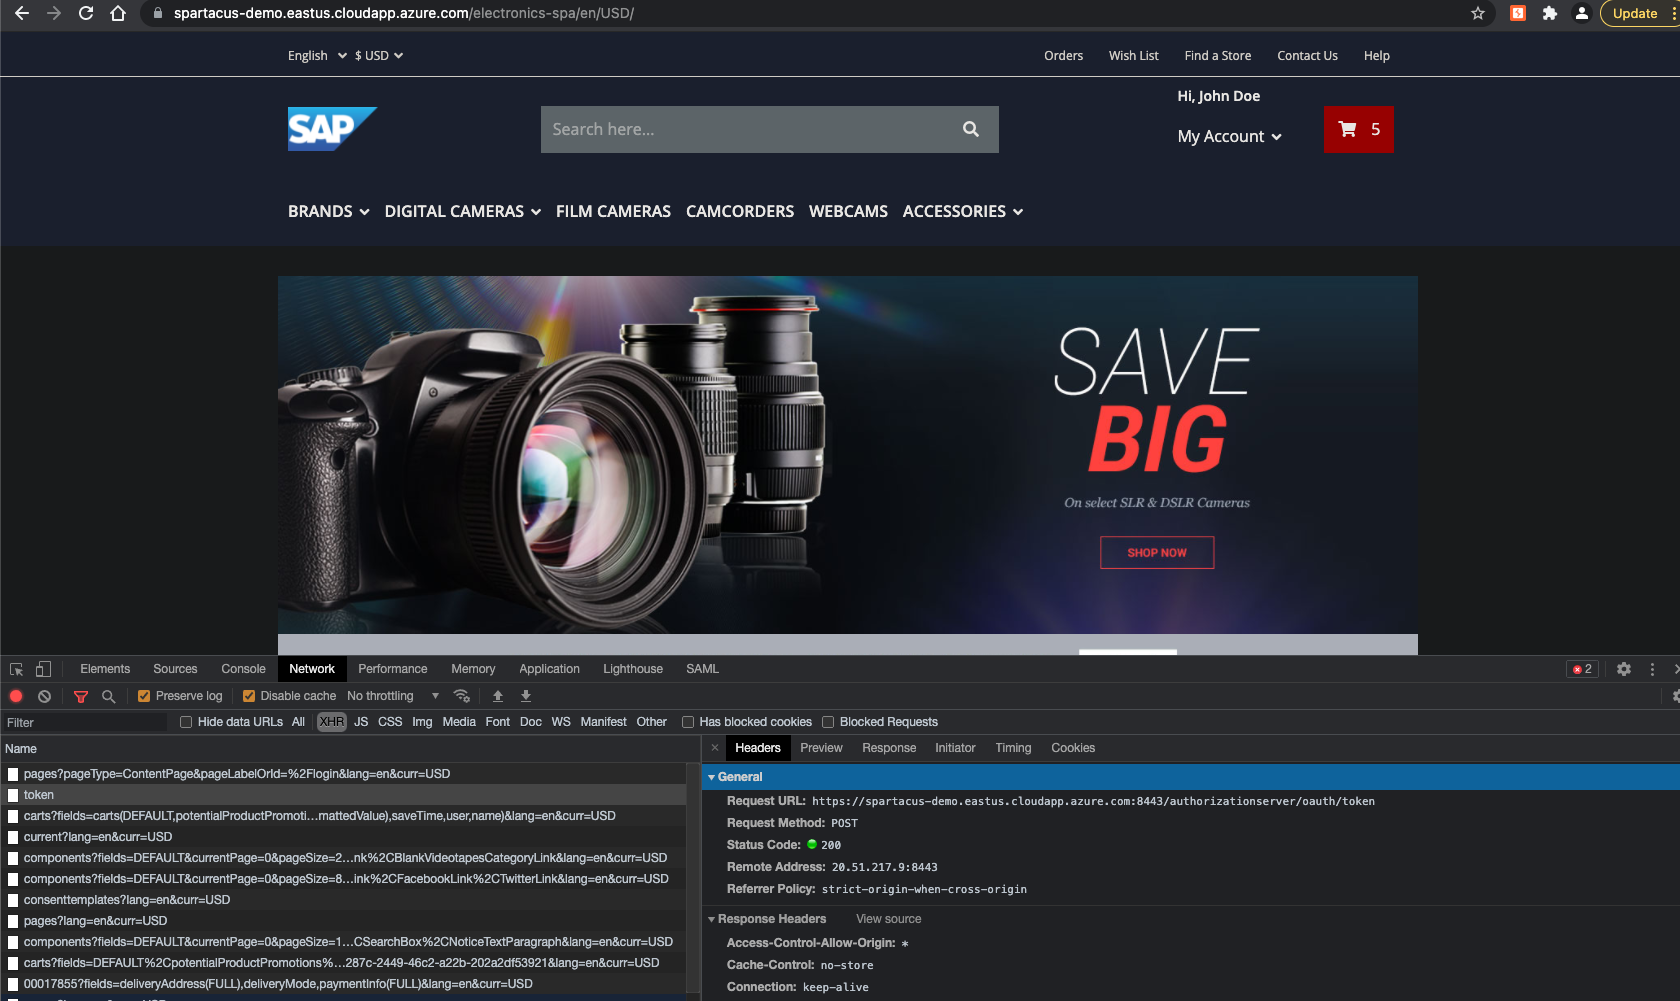Open the shopping cart with 5 items

[1358, 129]
